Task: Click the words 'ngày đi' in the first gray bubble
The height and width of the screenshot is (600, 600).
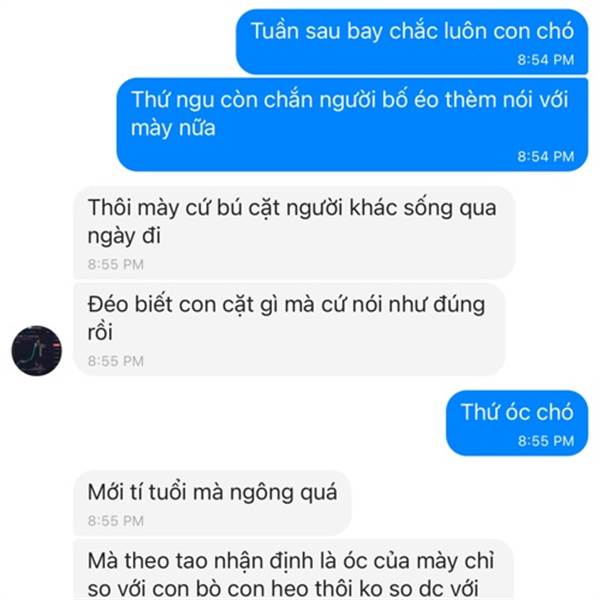Action: 124,236
